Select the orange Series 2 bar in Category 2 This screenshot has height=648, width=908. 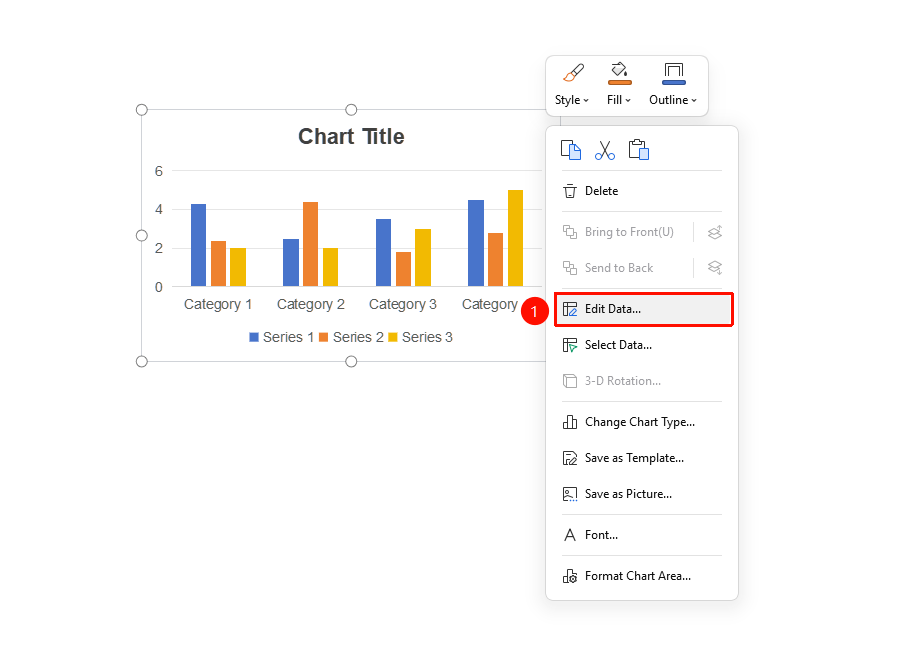coord(310,244)
